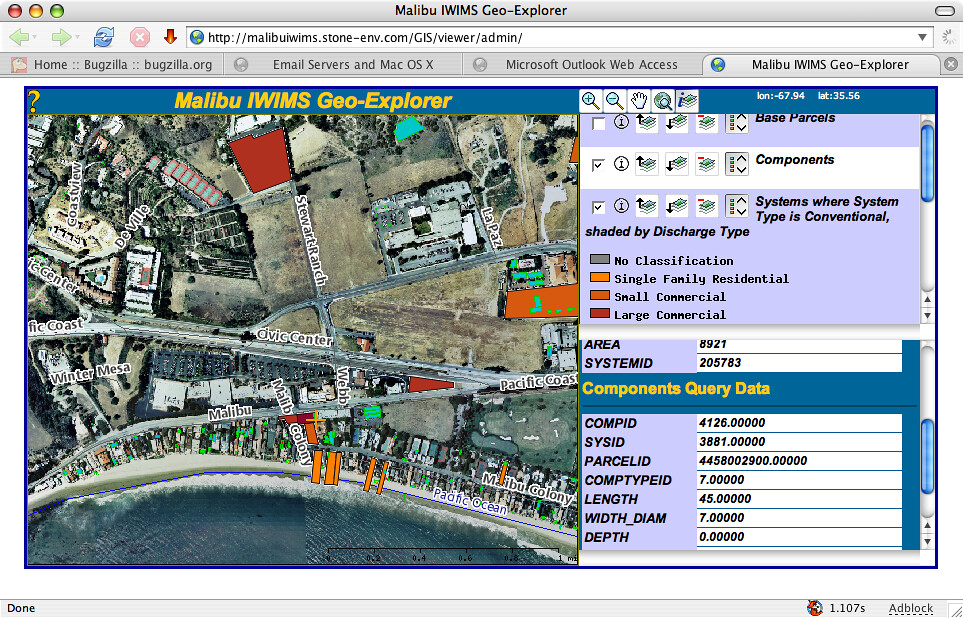Click the query data scrollbar thumb
The width and height of the screenshot is (963, 618).
927,457
